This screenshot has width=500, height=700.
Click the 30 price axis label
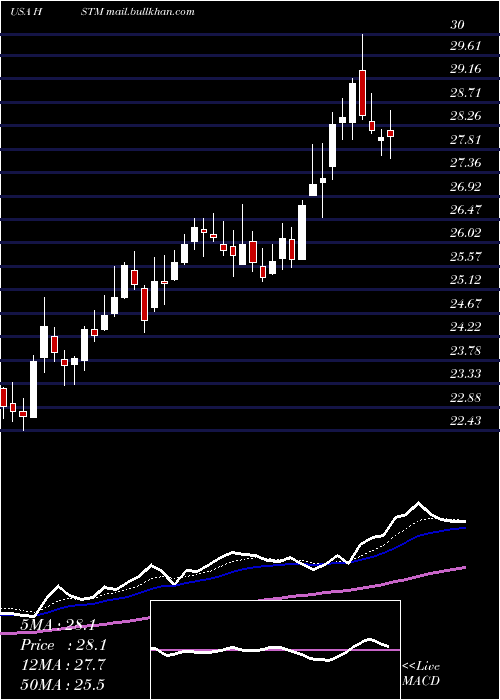coord(457,25)
